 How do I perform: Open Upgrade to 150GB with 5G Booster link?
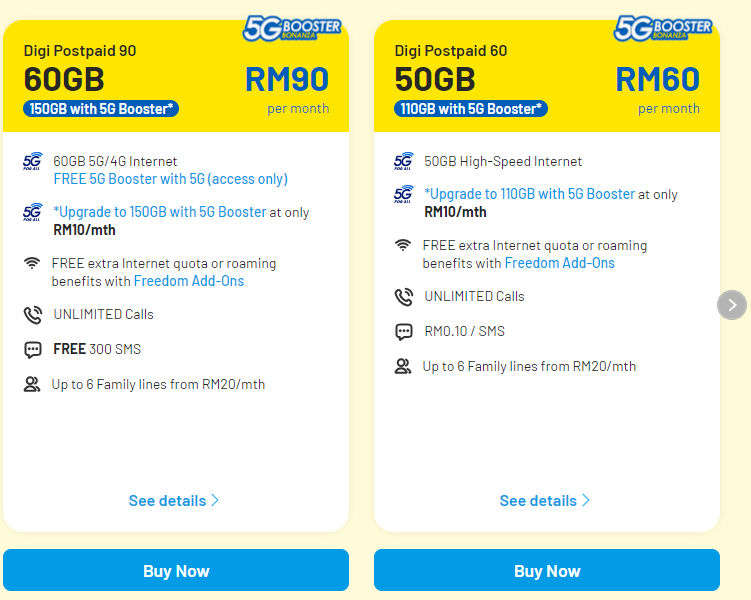click(x=159, y=212)
